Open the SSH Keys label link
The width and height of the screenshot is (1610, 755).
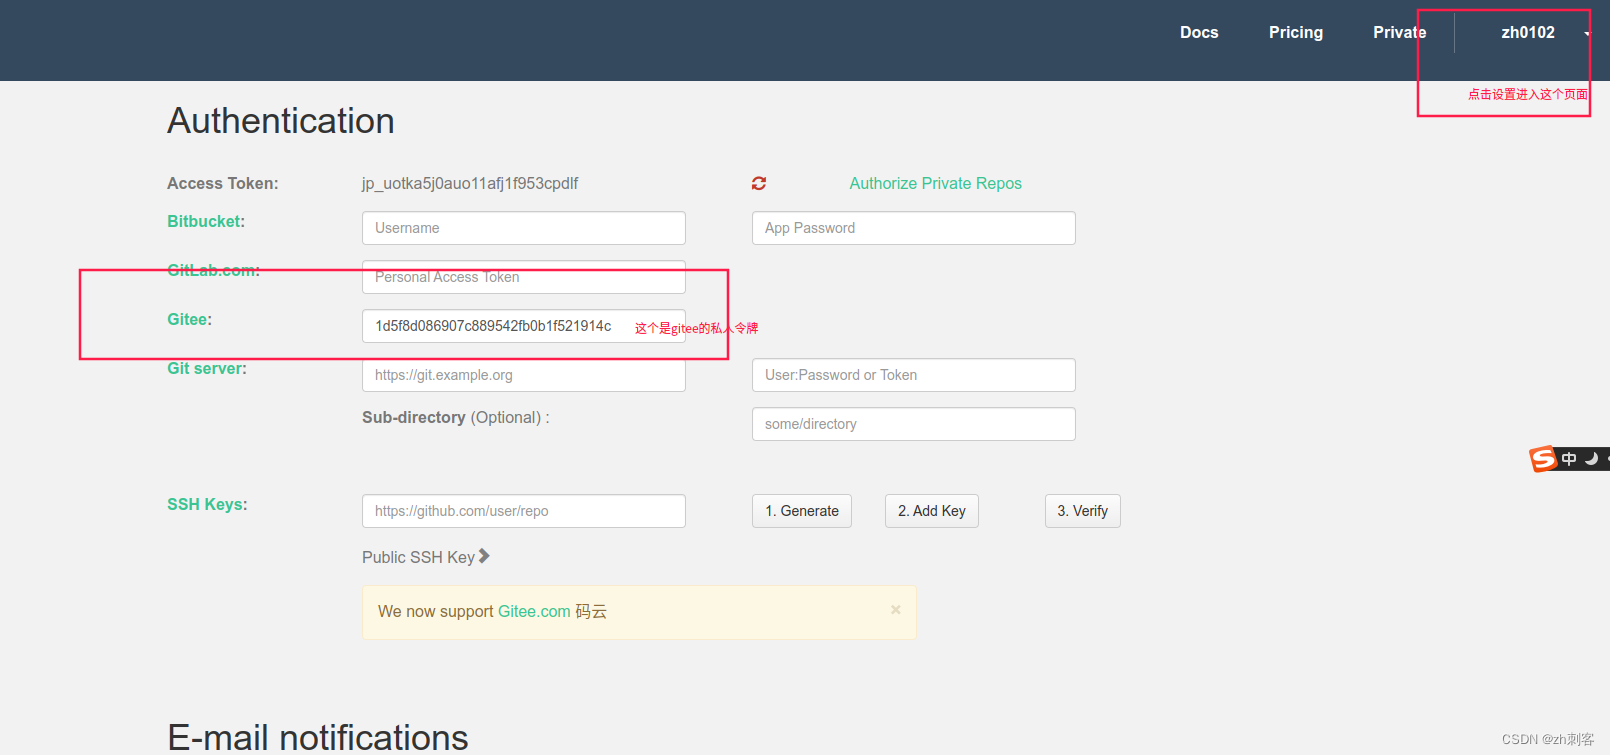207,504
